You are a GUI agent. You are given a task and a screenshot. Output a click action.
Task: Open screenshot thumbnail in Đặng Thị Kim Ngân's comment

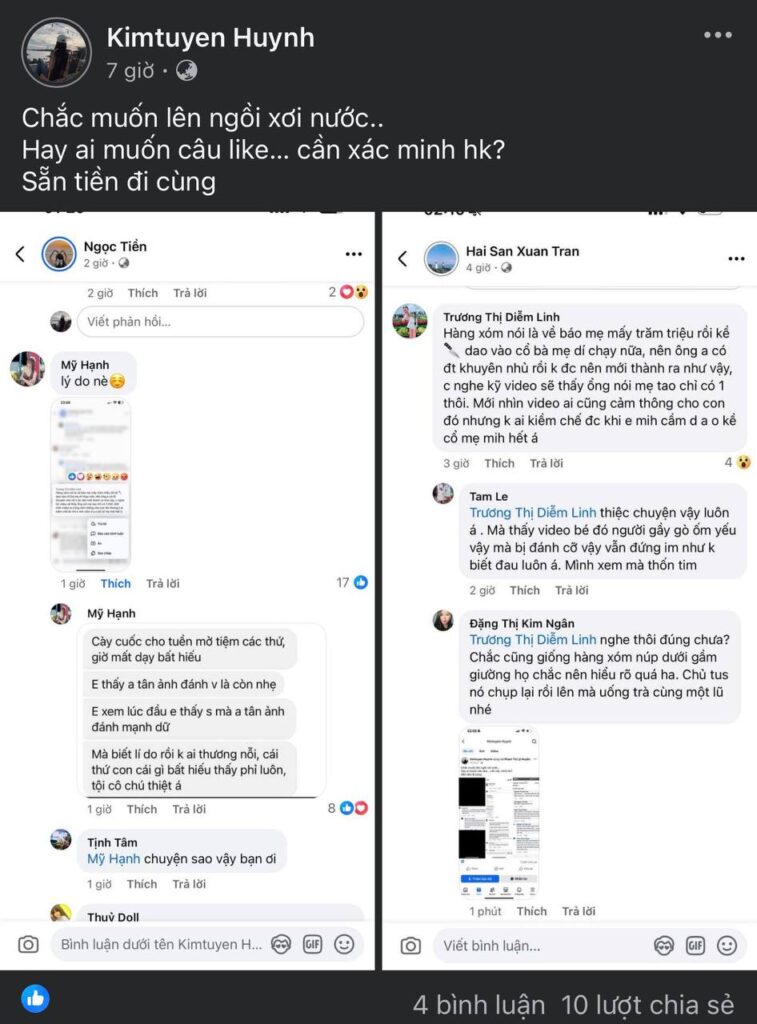[x=499, y=811]
